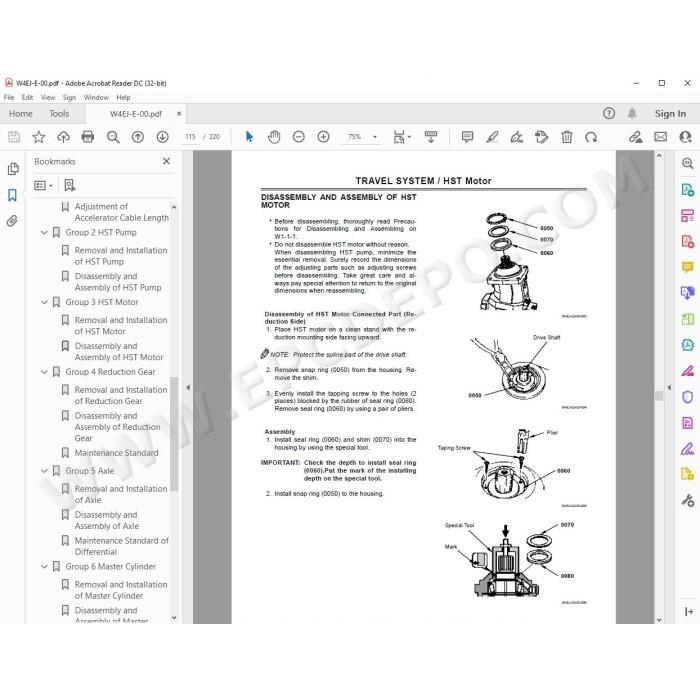Select the highlight text pen
This screenshot has width=700, height=700.
click(492, 137)
